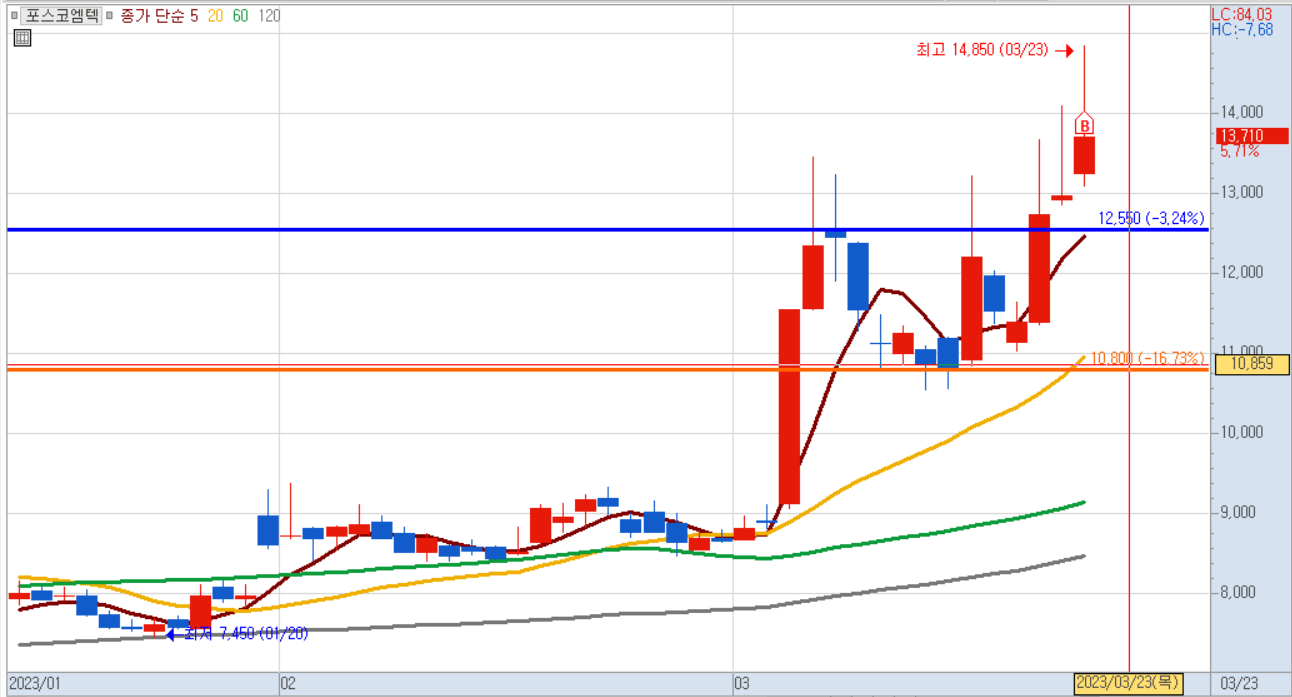The width and height of the screenshot is (1292, 697).
Task: Click the 02 month axis label
Action: pyautogui.click(x=288, y=683)
